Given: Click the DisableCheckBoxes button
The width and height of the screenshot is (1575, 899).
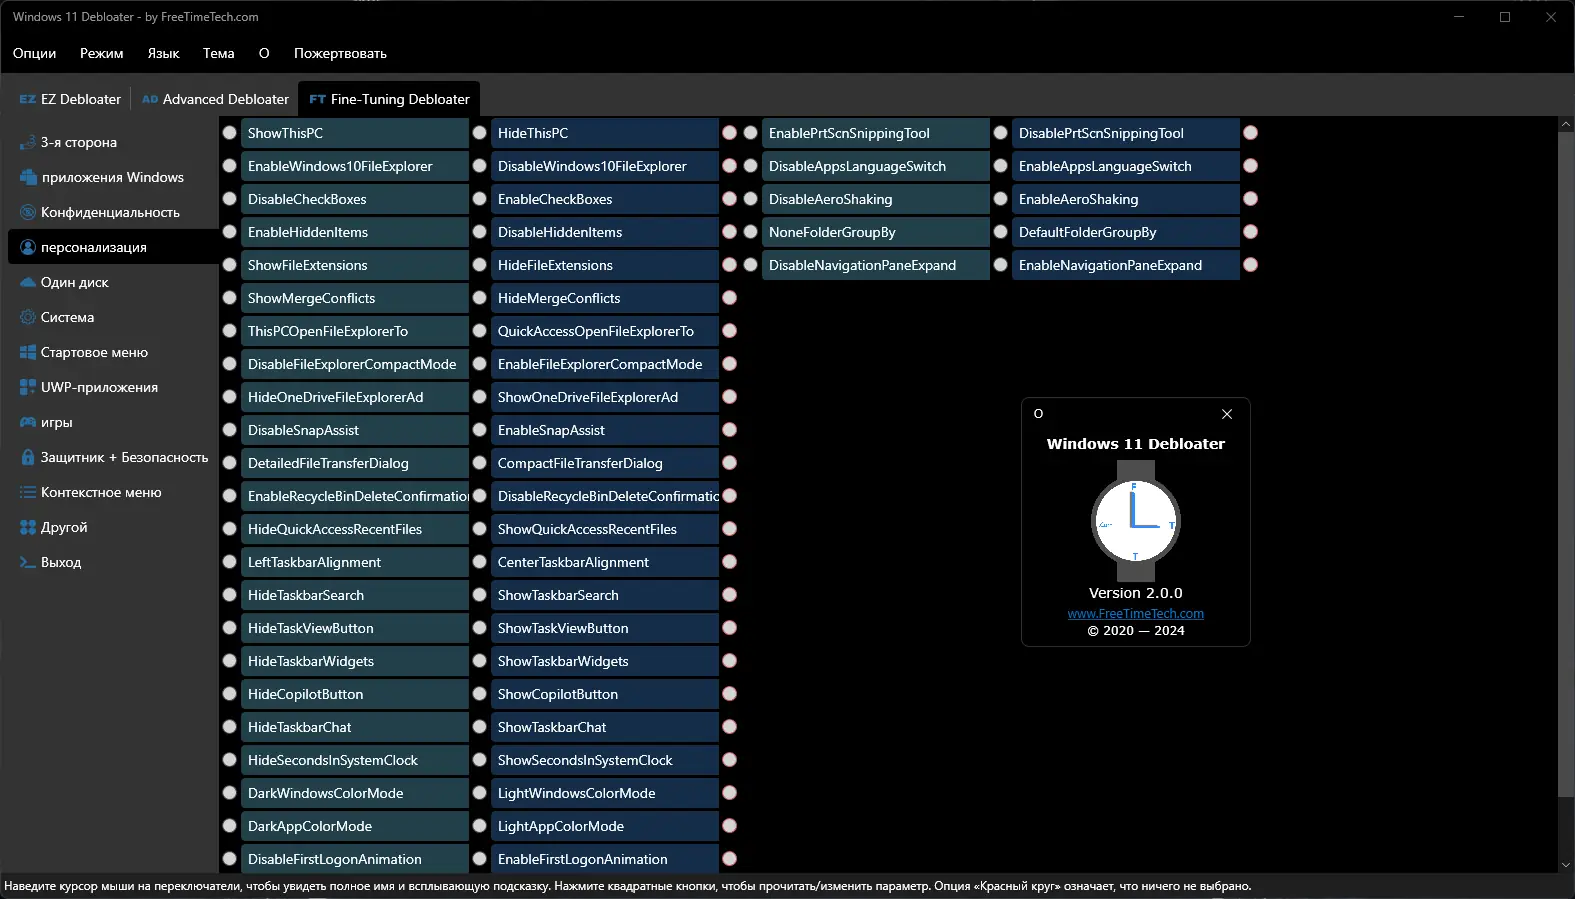Looking at the screenshot, I should click(355, 199).
